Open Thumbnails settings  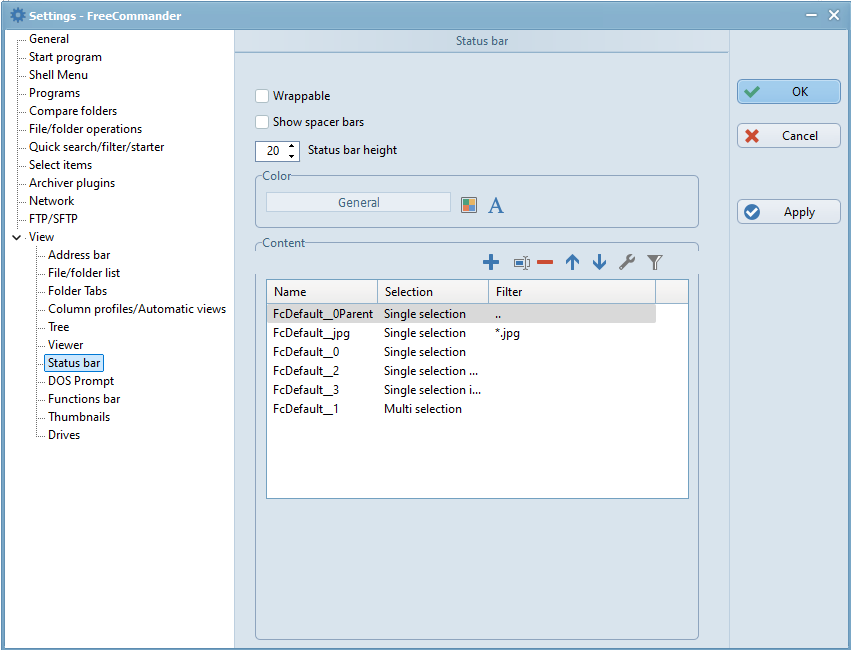tap(79, 417)
